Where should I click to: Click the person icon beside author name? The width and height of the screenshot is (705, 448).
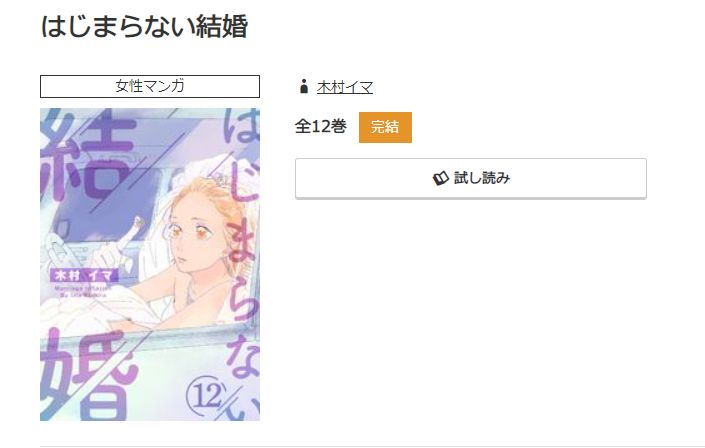tap(304, 86)
